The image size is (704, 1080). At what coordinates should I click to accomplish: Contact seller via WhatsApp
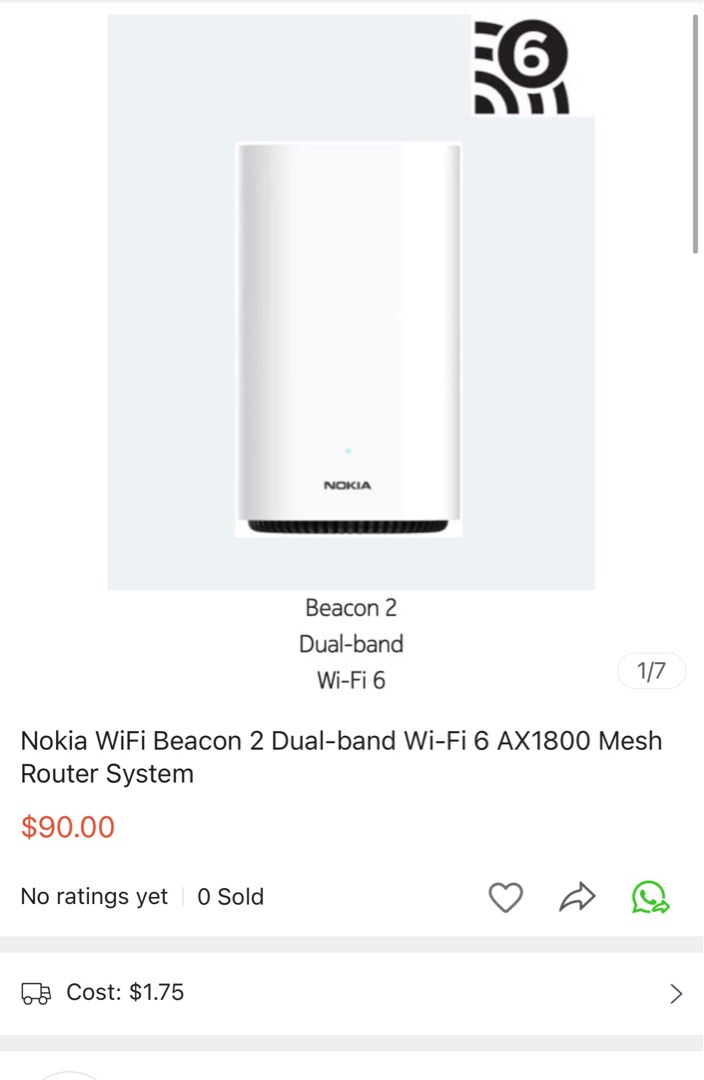click(x=651, y=897)
